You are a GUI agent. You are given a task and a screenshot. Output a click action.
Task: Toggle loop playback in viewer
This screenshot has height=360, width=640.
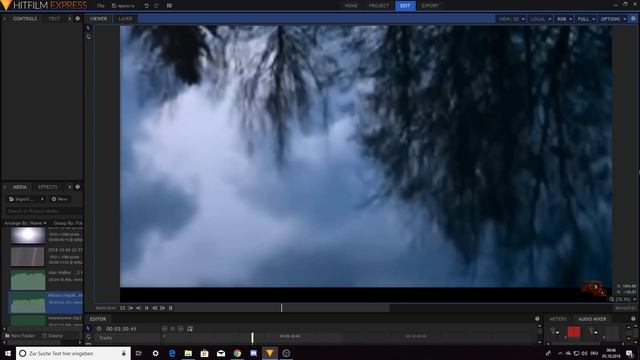point(122,308)
